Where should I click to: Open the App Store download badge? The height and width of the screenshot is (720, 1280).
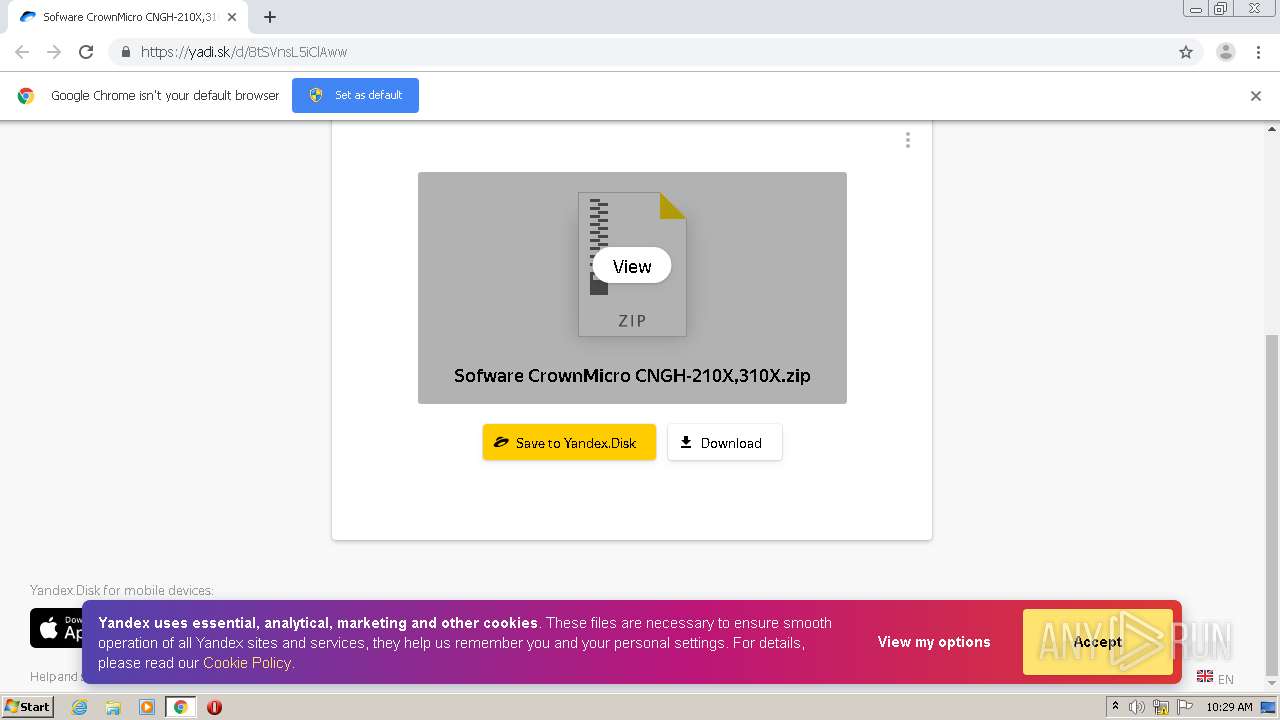click(x=56, y=628)
